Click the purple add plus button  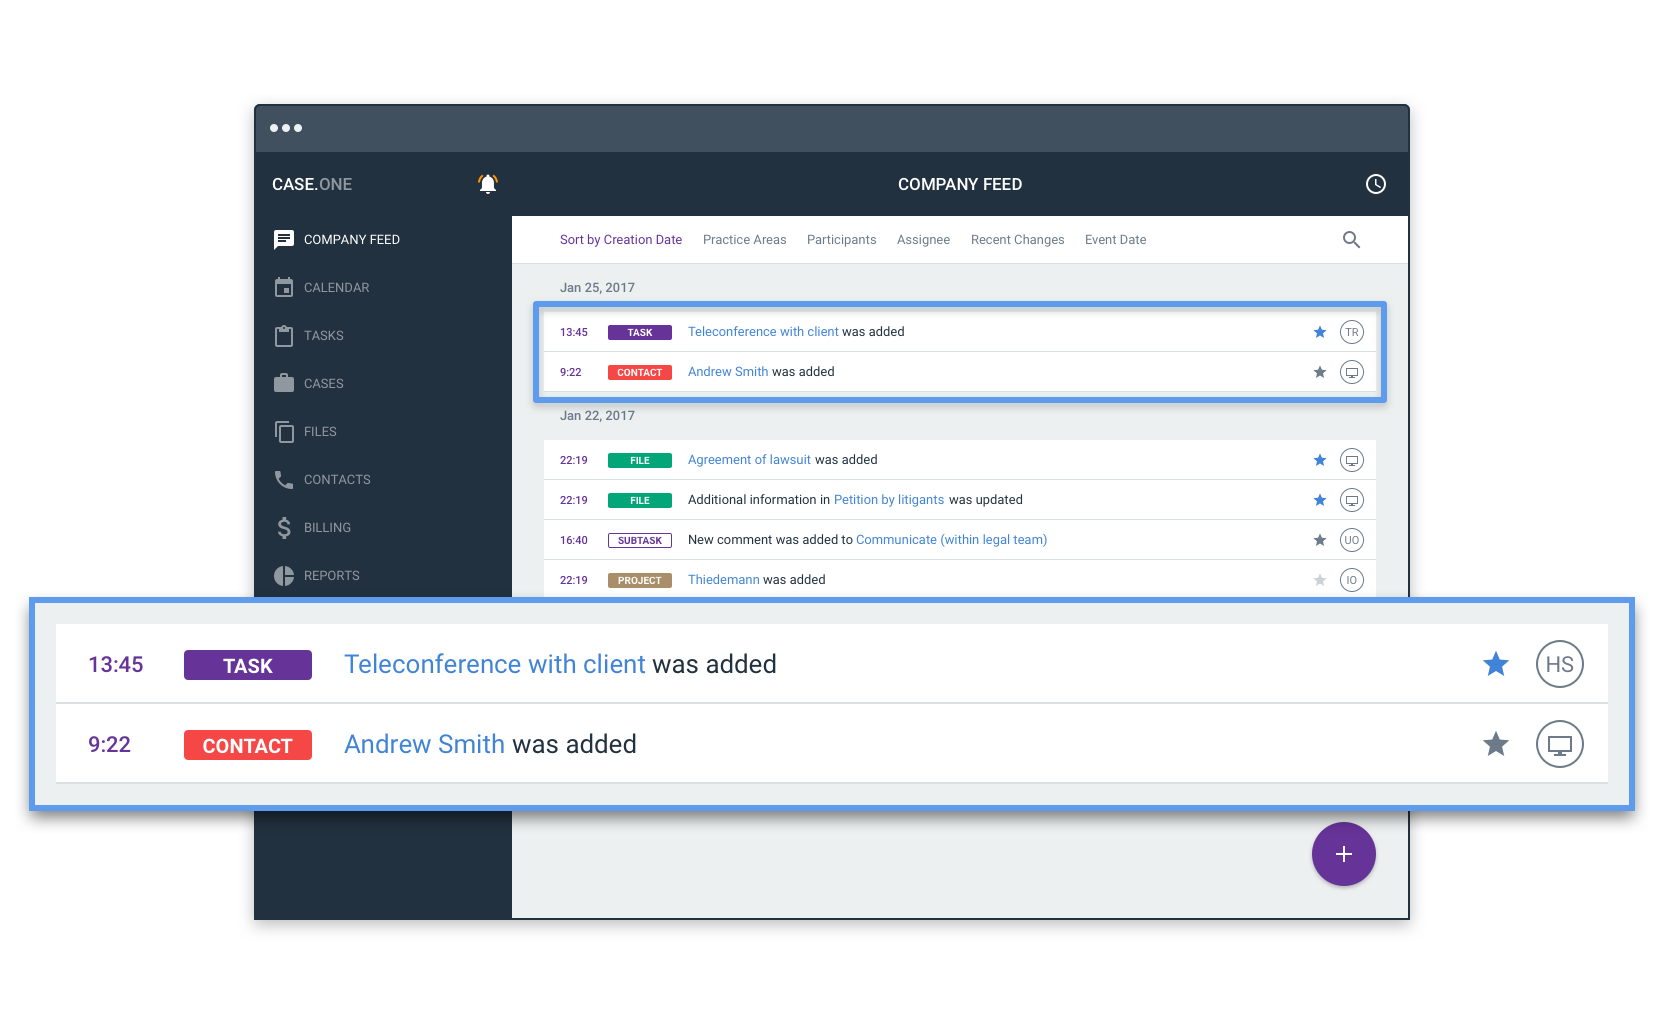(1343, 854)
